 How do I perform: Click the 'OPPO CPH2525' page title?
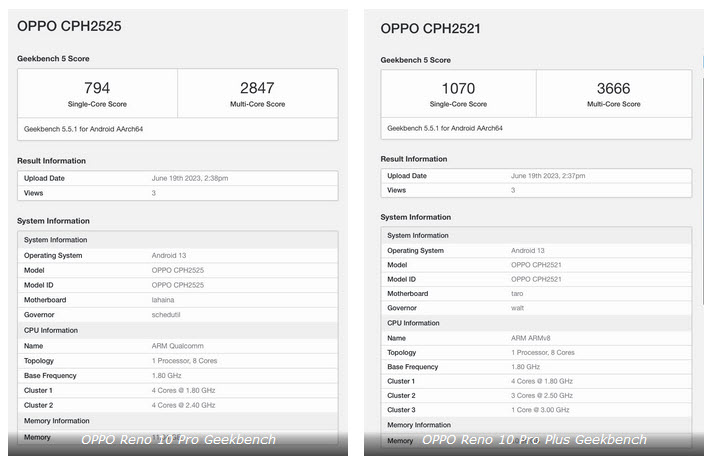tap(69, 26)
